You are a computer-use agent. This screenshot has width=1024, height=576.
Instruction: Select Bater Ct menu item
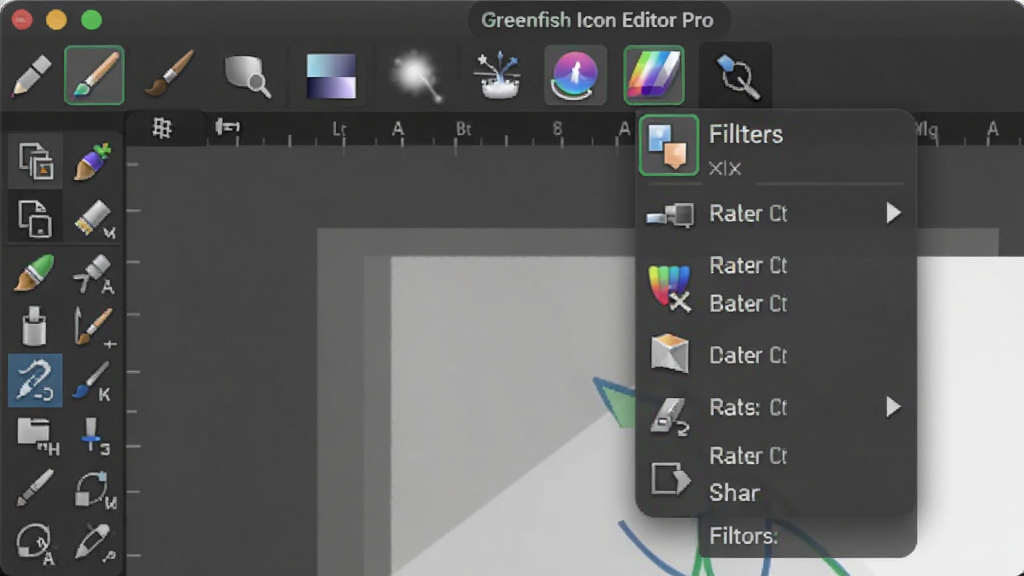click(748, 304)
